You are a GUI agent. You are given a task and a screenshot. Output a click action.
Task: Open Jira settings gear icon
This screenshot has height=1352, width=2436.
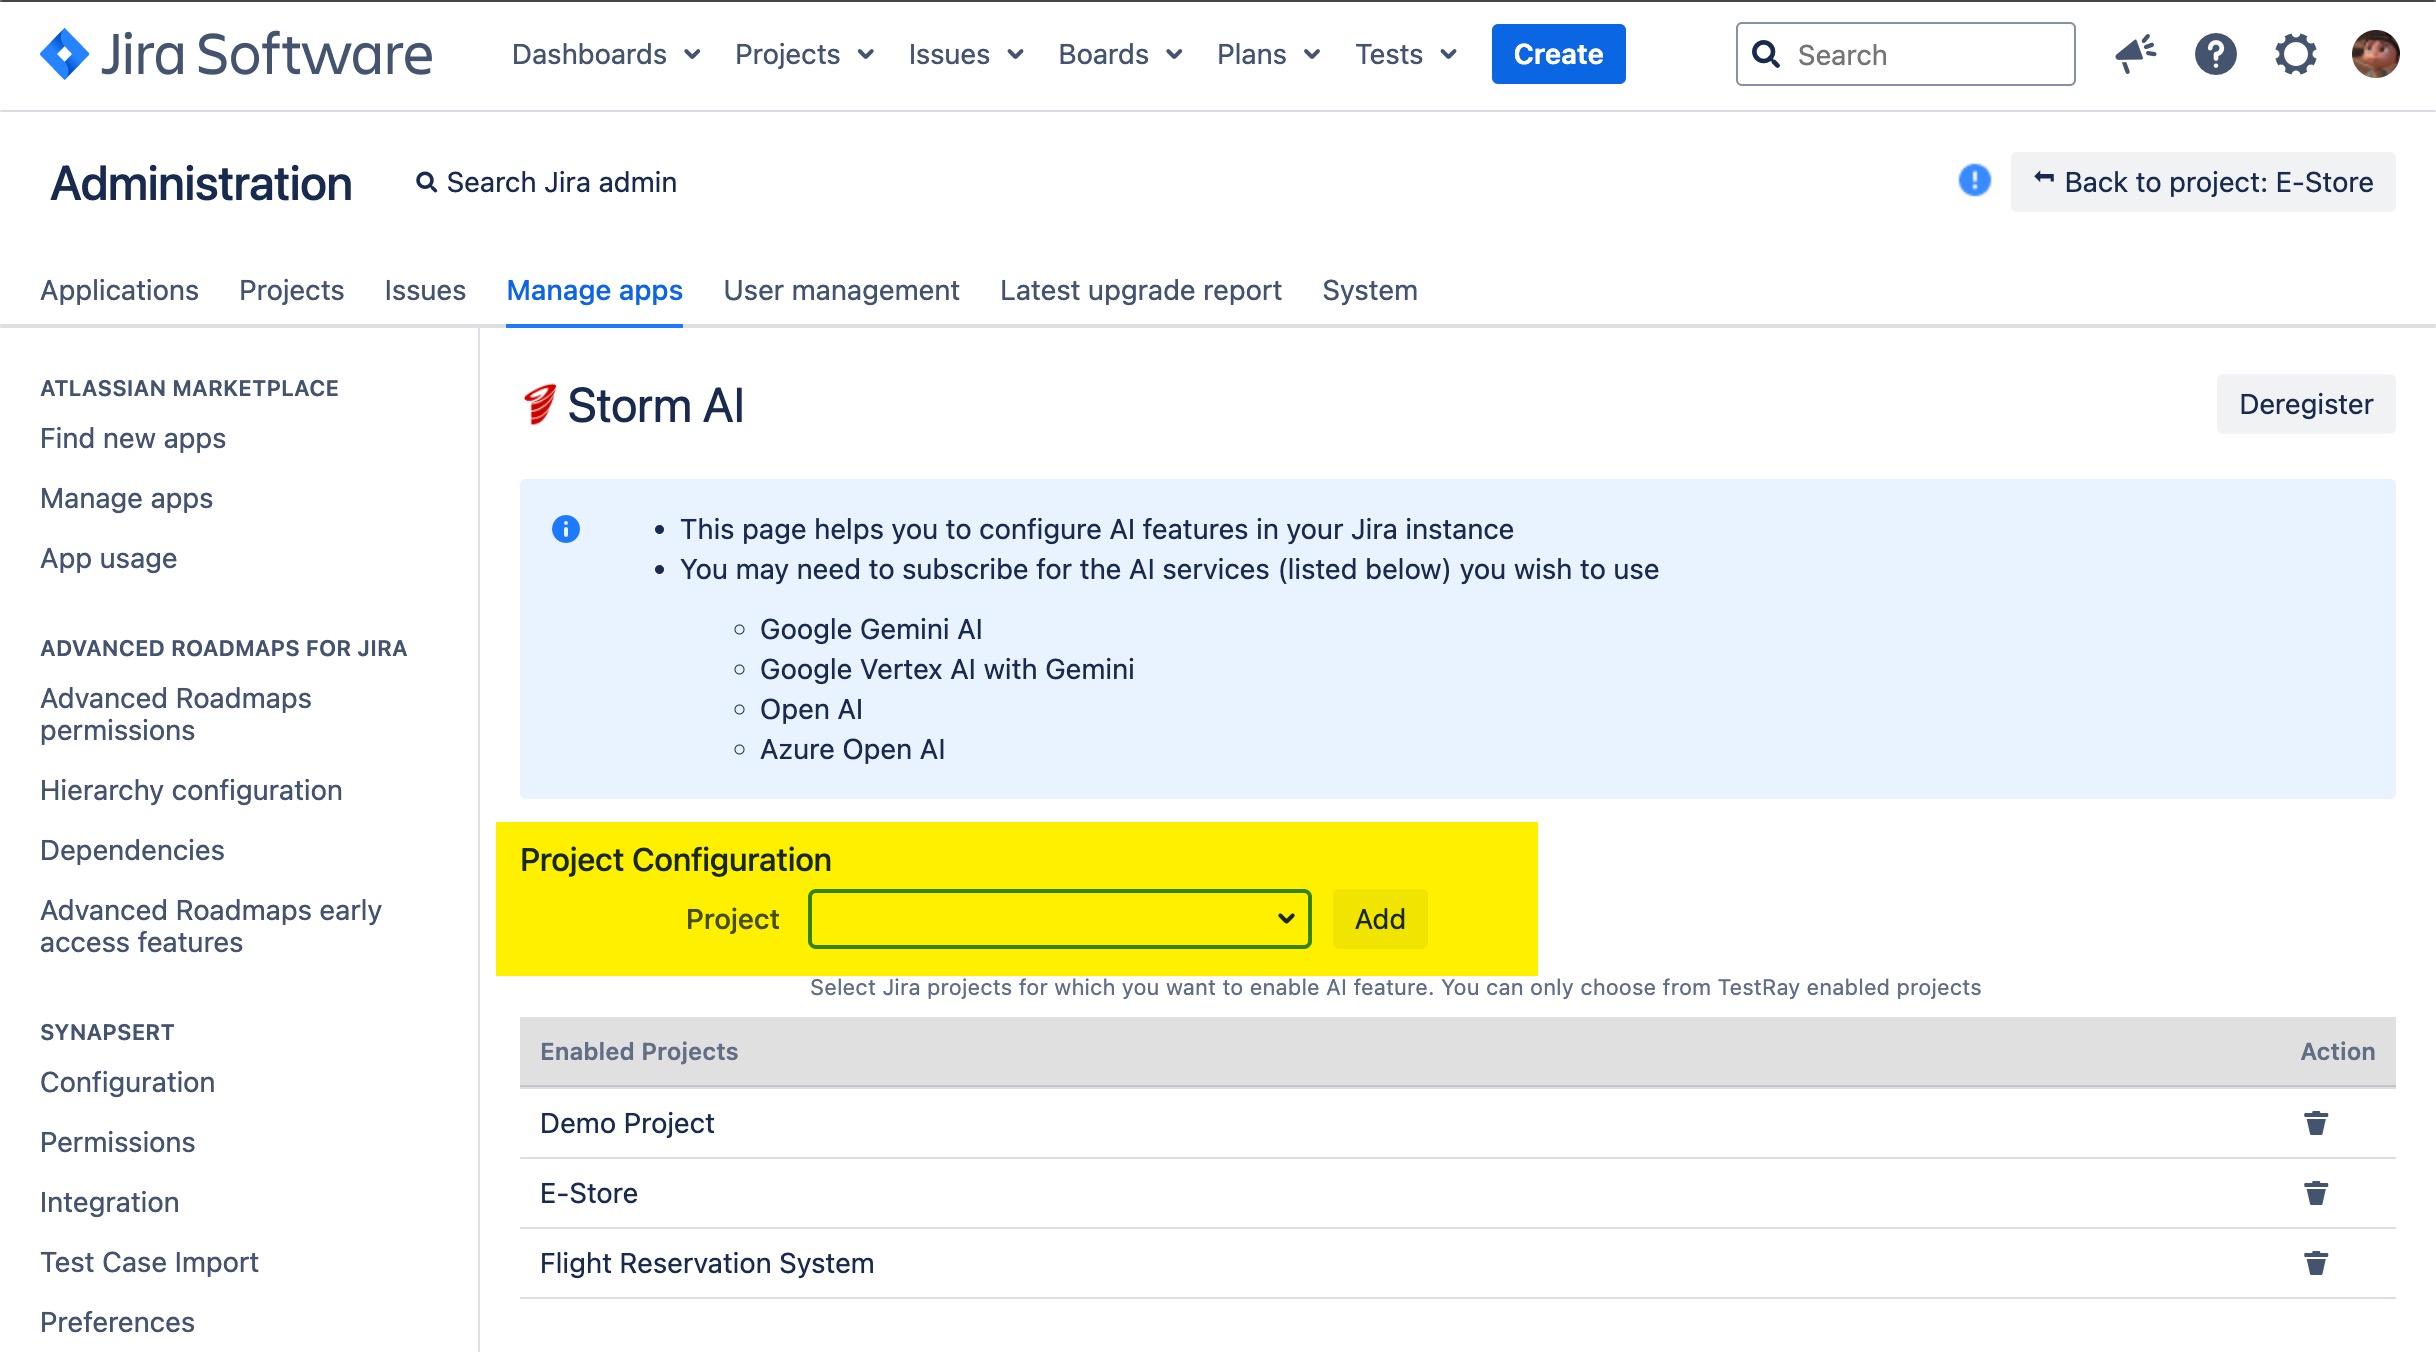click(x=2296, y=55)
